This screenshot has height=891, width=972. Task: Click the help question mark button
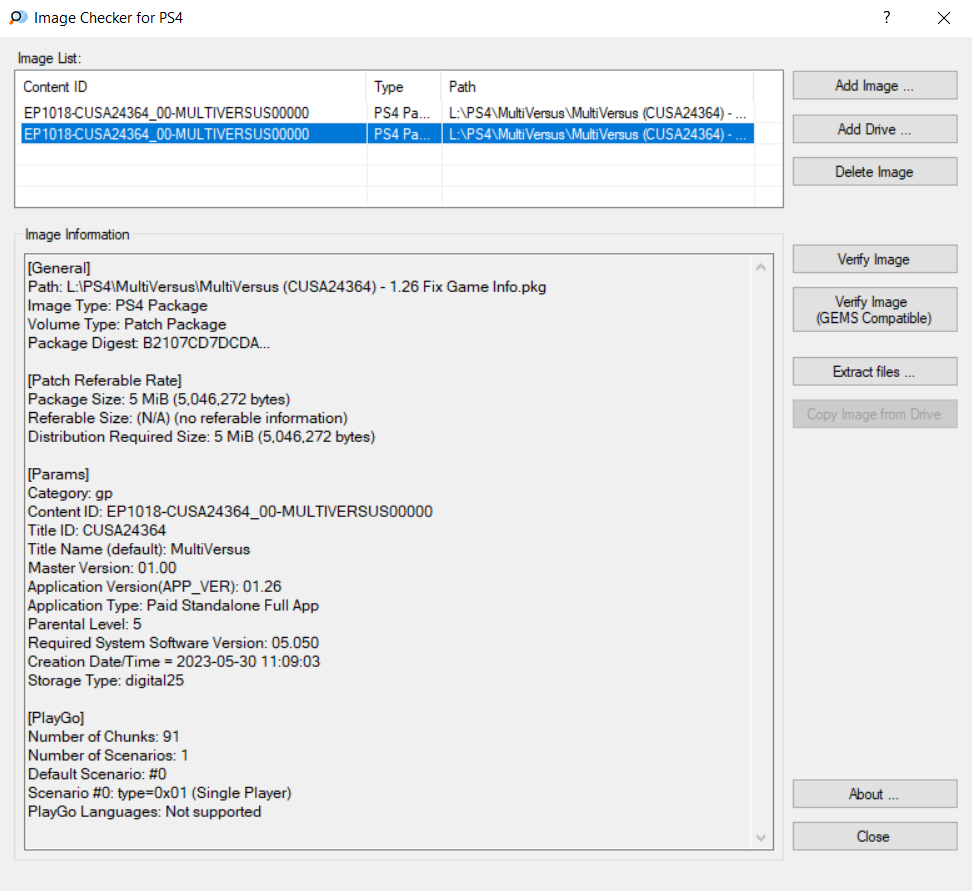pyautogui.click(x=886, y=18)
